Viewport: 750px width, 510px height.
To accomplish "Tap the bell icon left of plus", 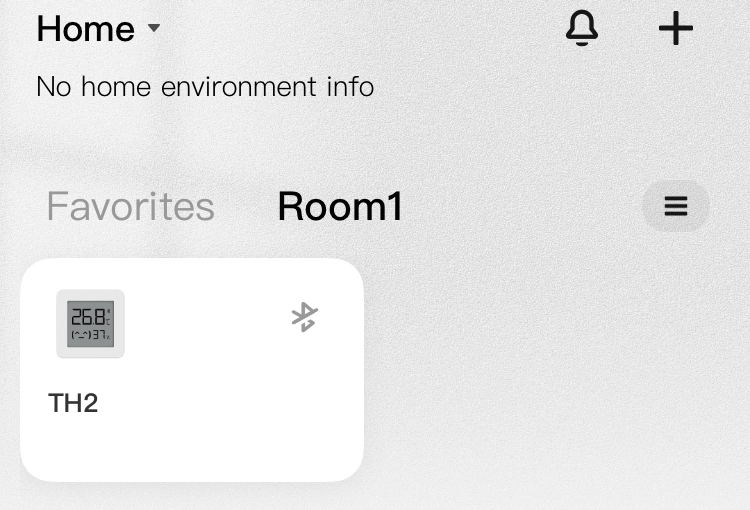I will [582, 28].
